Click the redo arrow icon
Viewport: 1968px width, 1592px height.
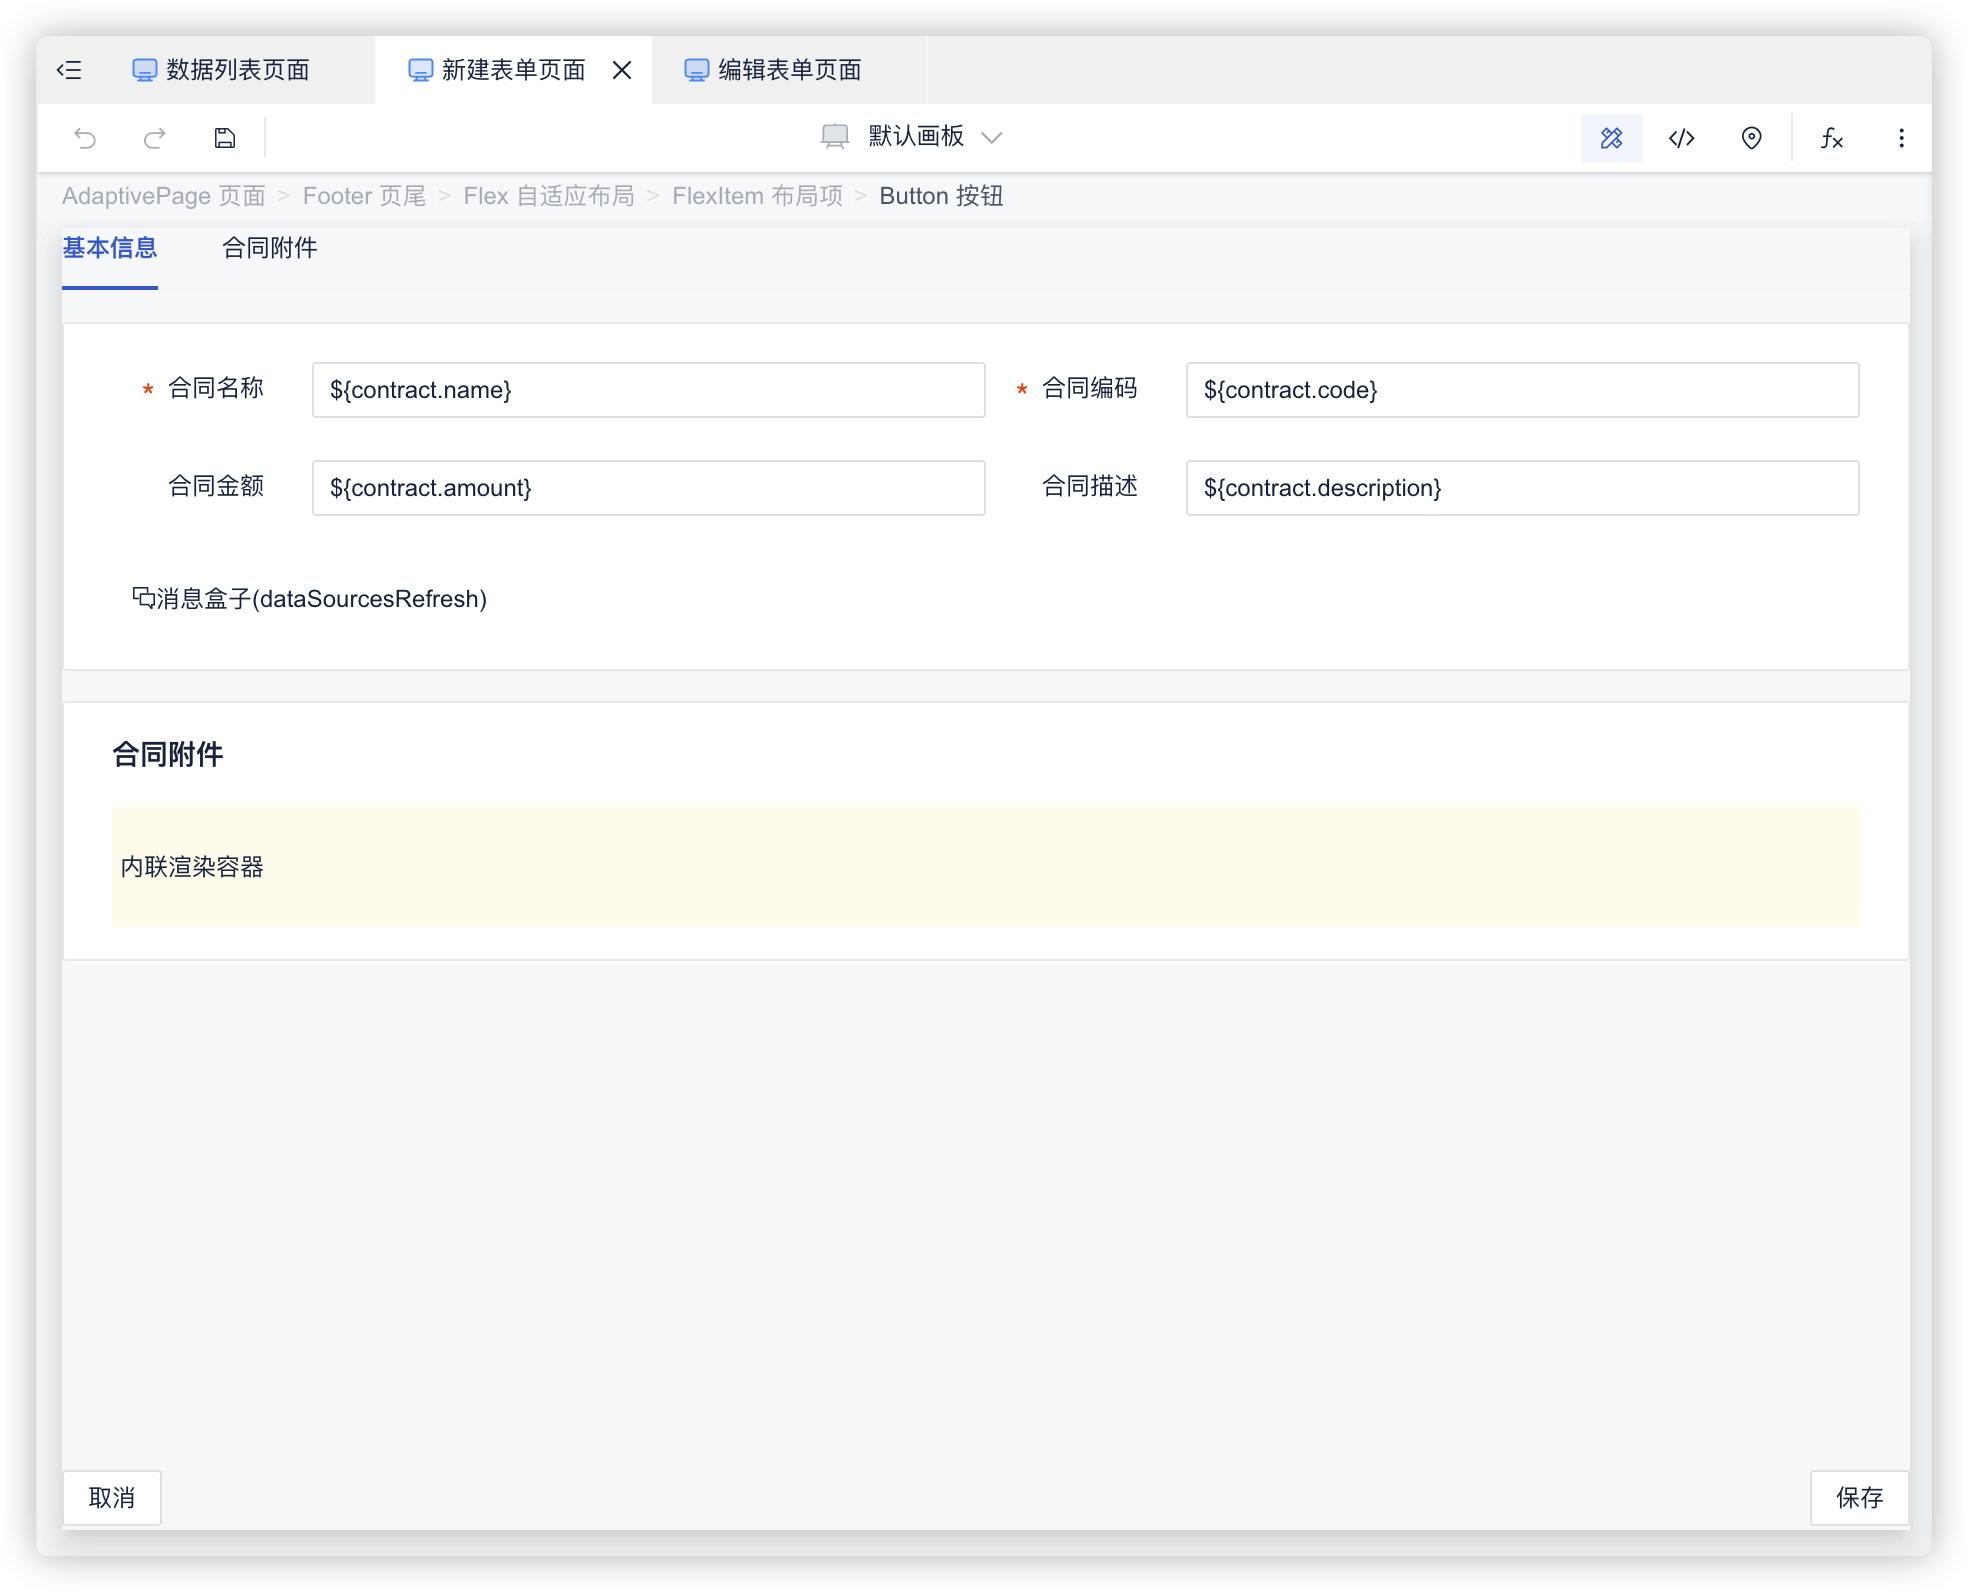point(155,138)
